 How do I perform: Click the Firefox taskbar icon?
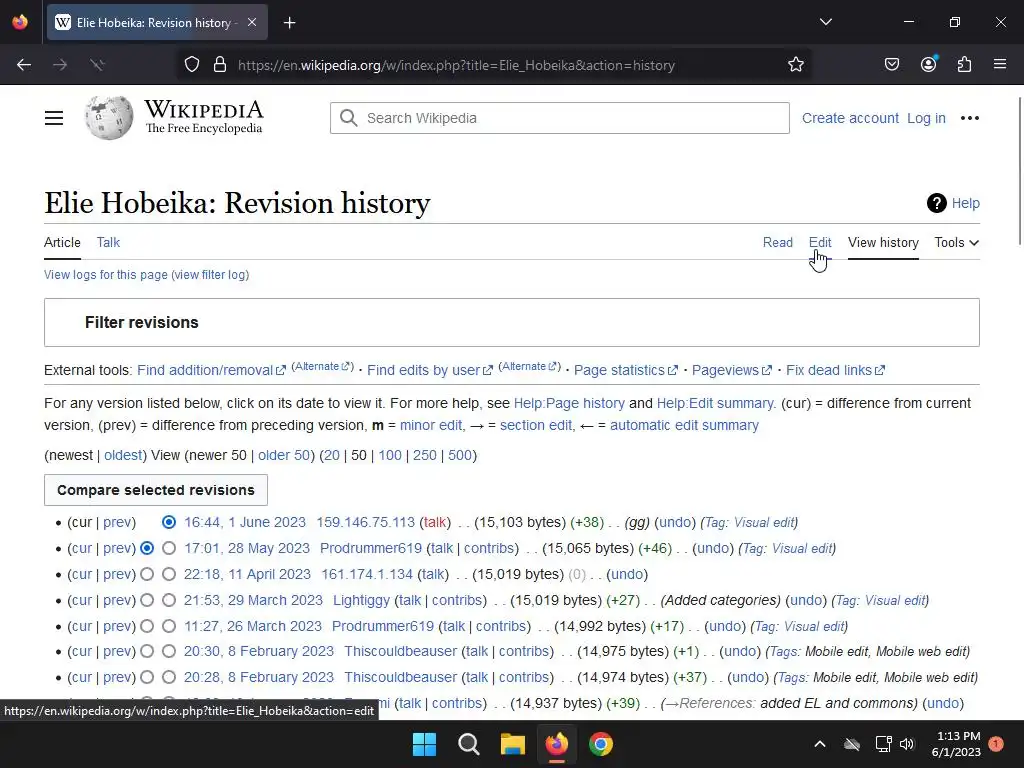click(556, 744)
